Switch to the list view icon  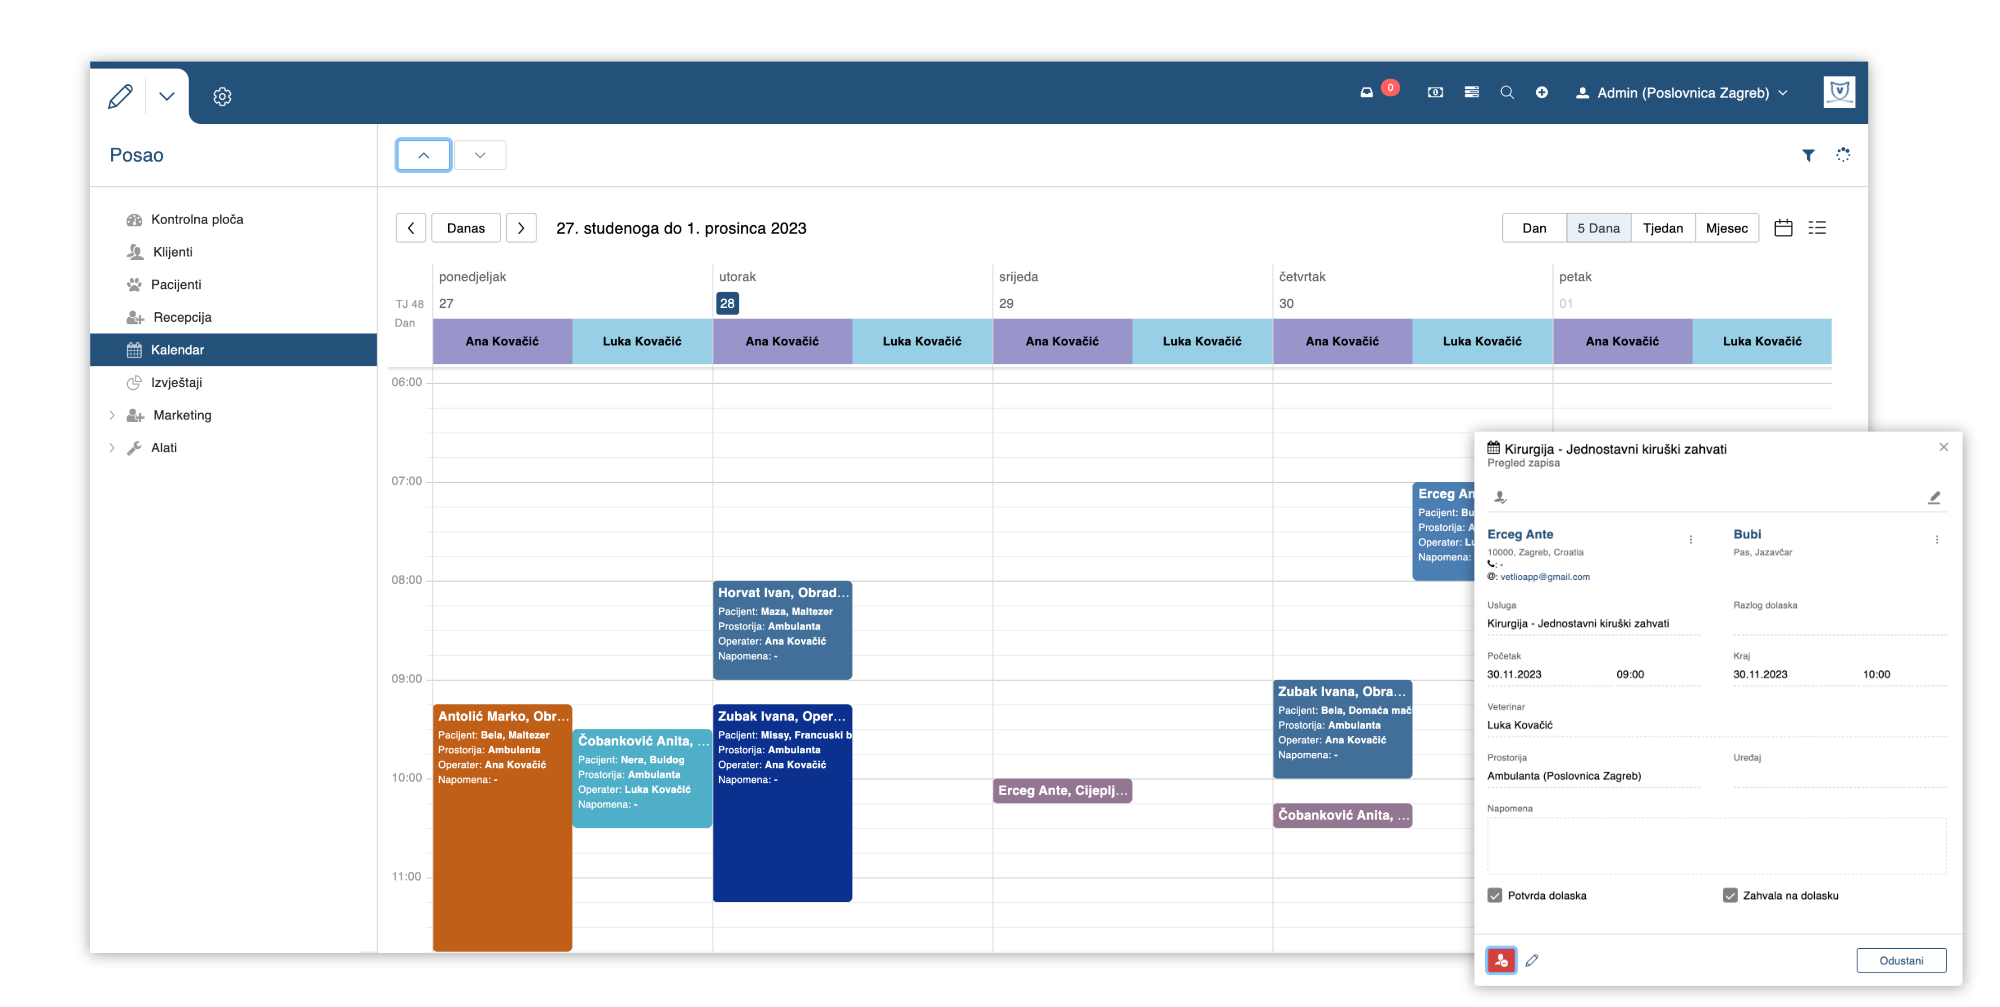coord(1817,228)
